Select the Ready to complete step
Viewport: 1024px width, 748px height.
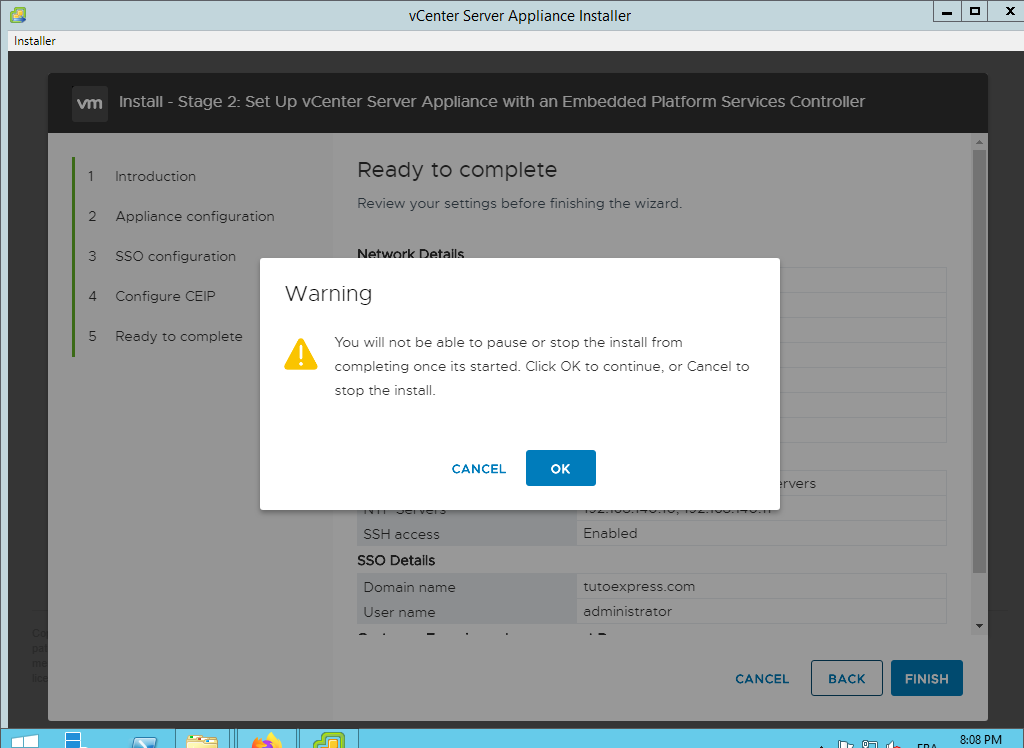178,336
